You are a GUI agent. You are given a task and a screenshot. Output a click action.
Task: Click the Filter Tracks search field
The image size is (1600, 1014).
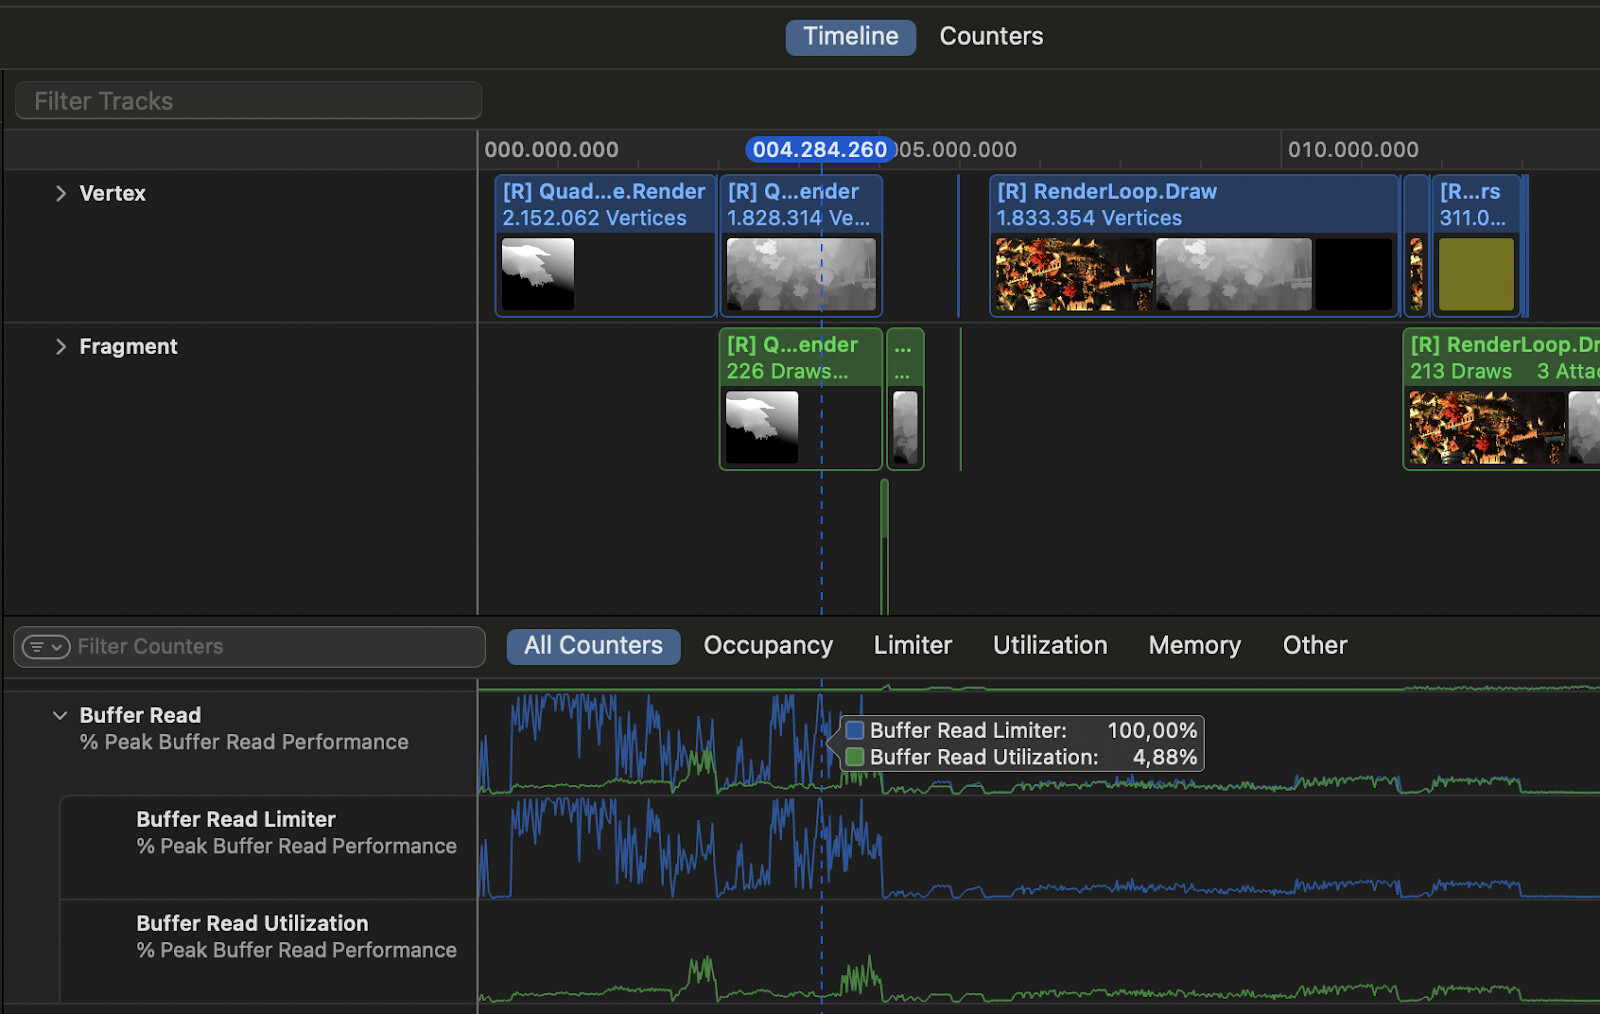tap(247, 100)
